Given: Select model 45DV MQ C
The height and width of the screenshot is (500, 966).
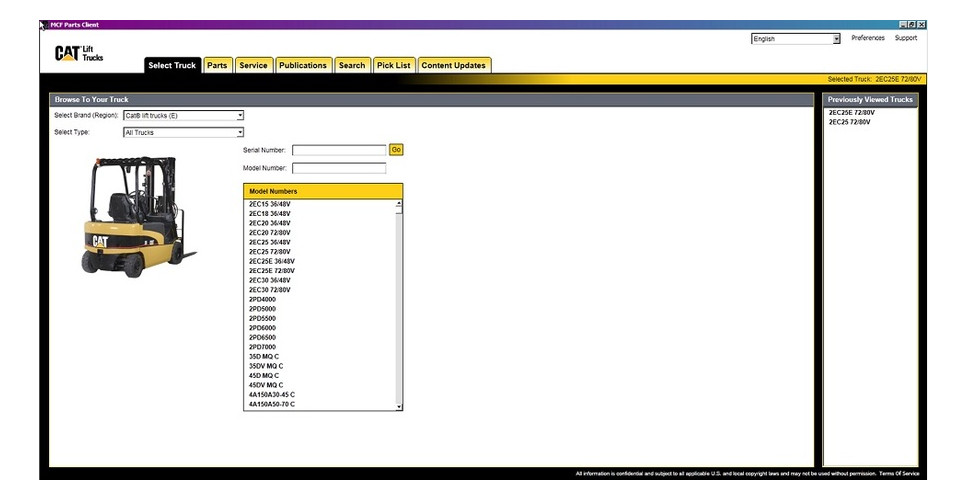Looking at the screenshot, I should (266, 385).
